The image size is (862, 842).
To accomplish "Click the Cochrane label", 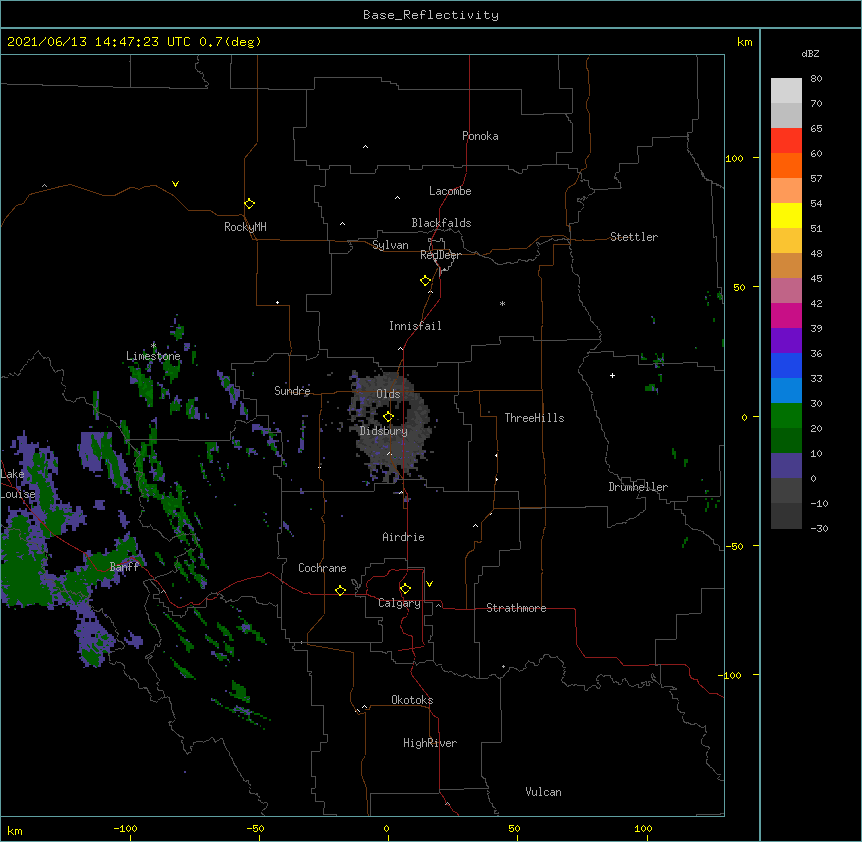I will (322, 568).
